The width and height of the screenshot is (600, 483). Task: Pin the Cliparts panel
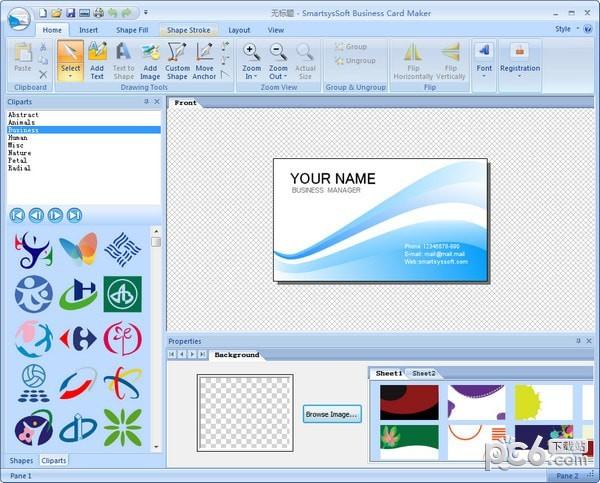pyautogui.click(x=146, y=101)
